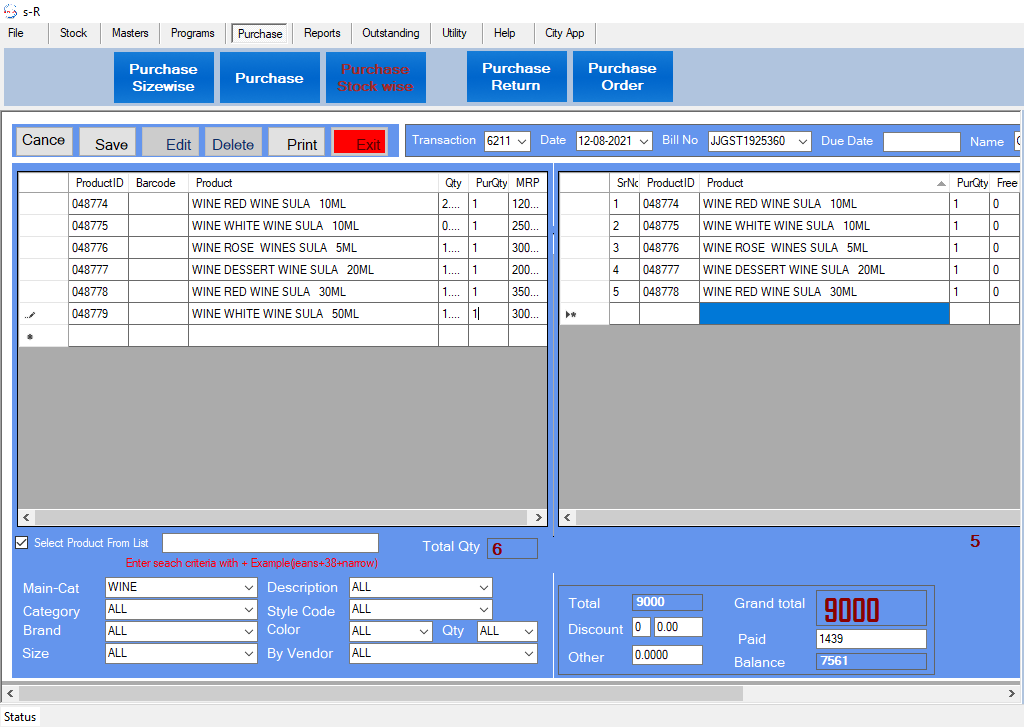Save the purchase entry

click(x=108, y=143)
